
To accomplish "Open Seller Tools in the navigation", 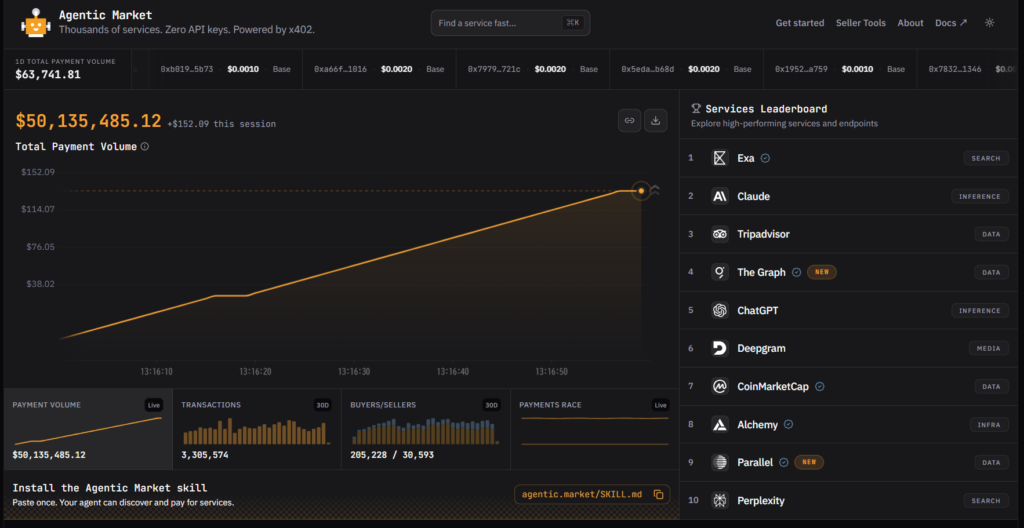I will [x=861, y=23].
